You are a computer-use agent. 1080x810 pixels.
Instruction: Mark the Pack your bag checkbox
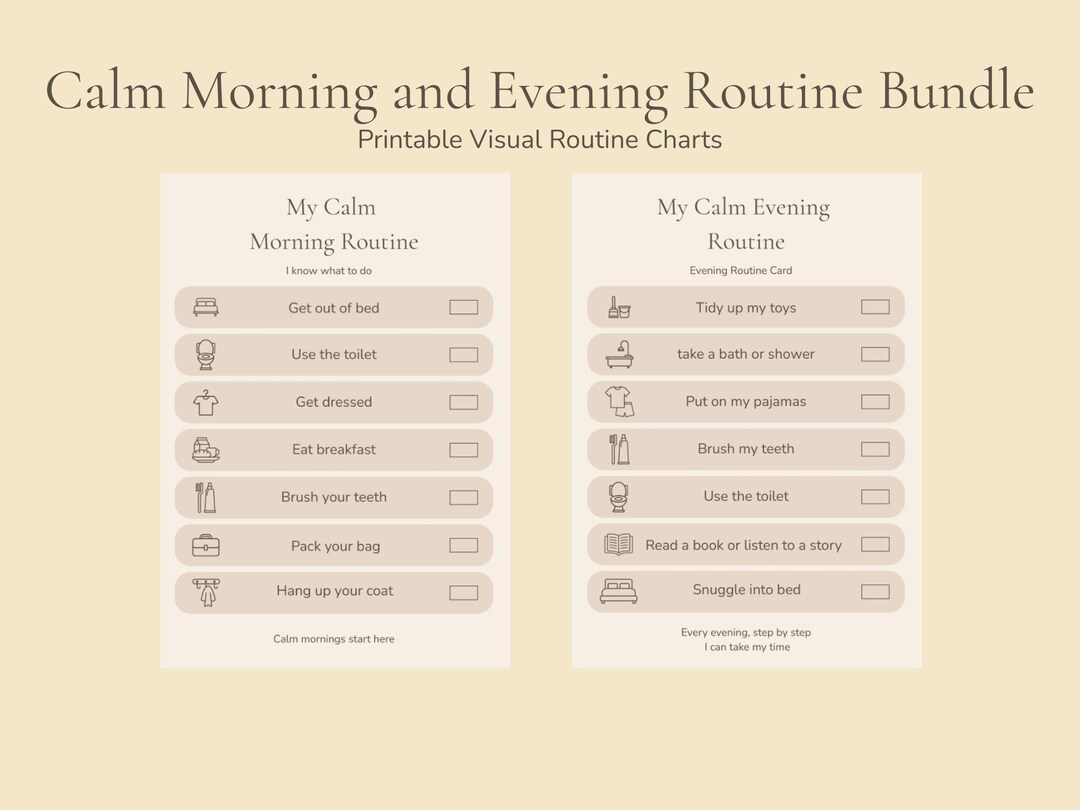point(464,546)
